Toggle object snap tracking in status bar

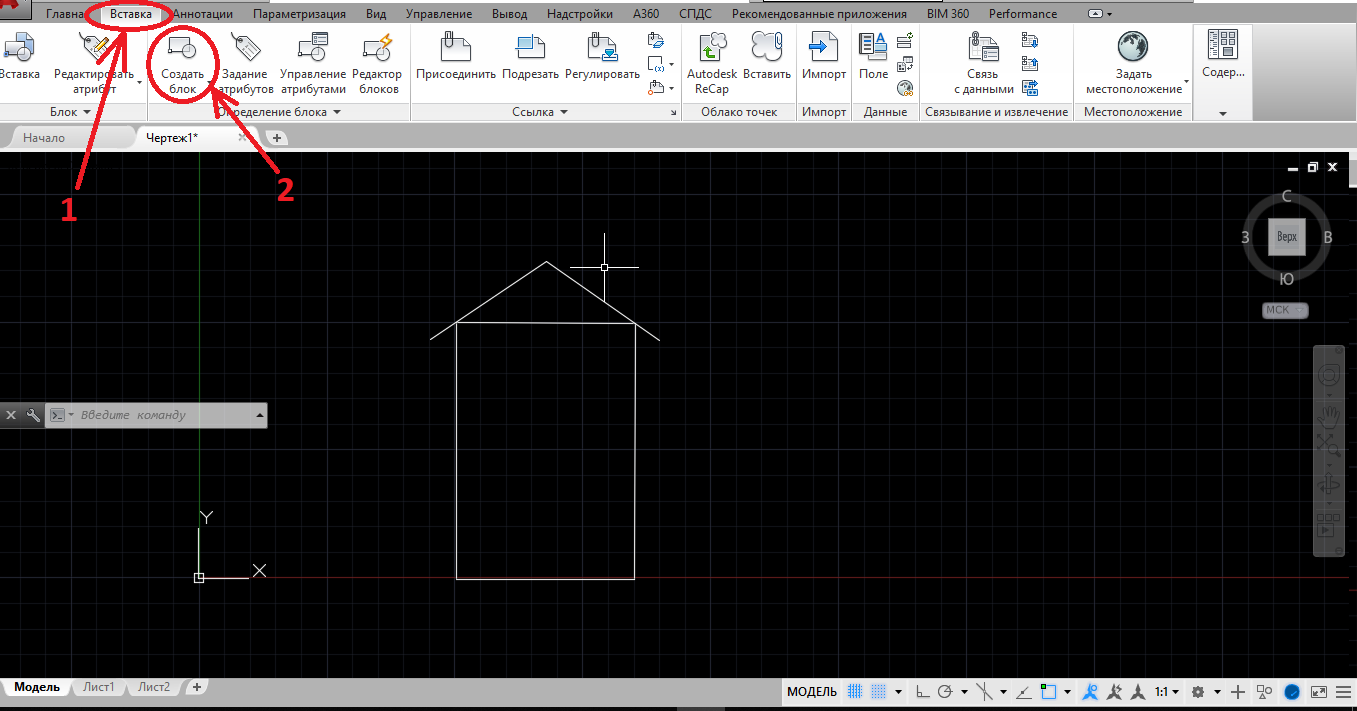click(1024, 692)
